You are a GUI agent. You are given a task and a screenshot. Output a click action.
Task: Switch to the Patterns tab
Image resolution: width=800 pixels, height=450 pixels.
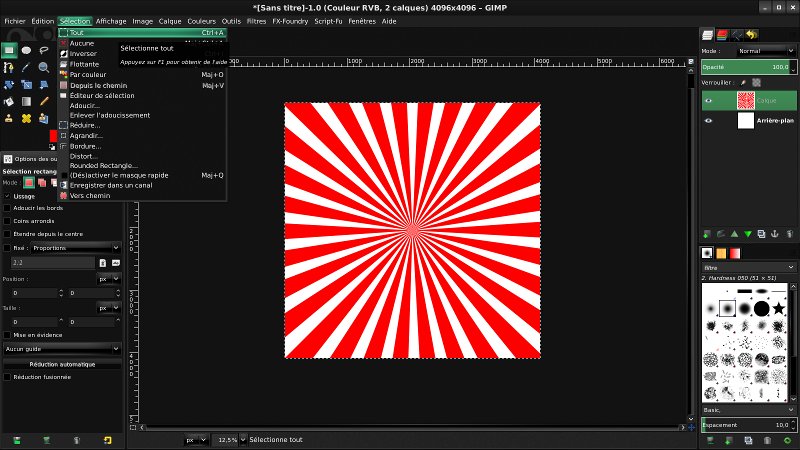click(x=721, y=253)
